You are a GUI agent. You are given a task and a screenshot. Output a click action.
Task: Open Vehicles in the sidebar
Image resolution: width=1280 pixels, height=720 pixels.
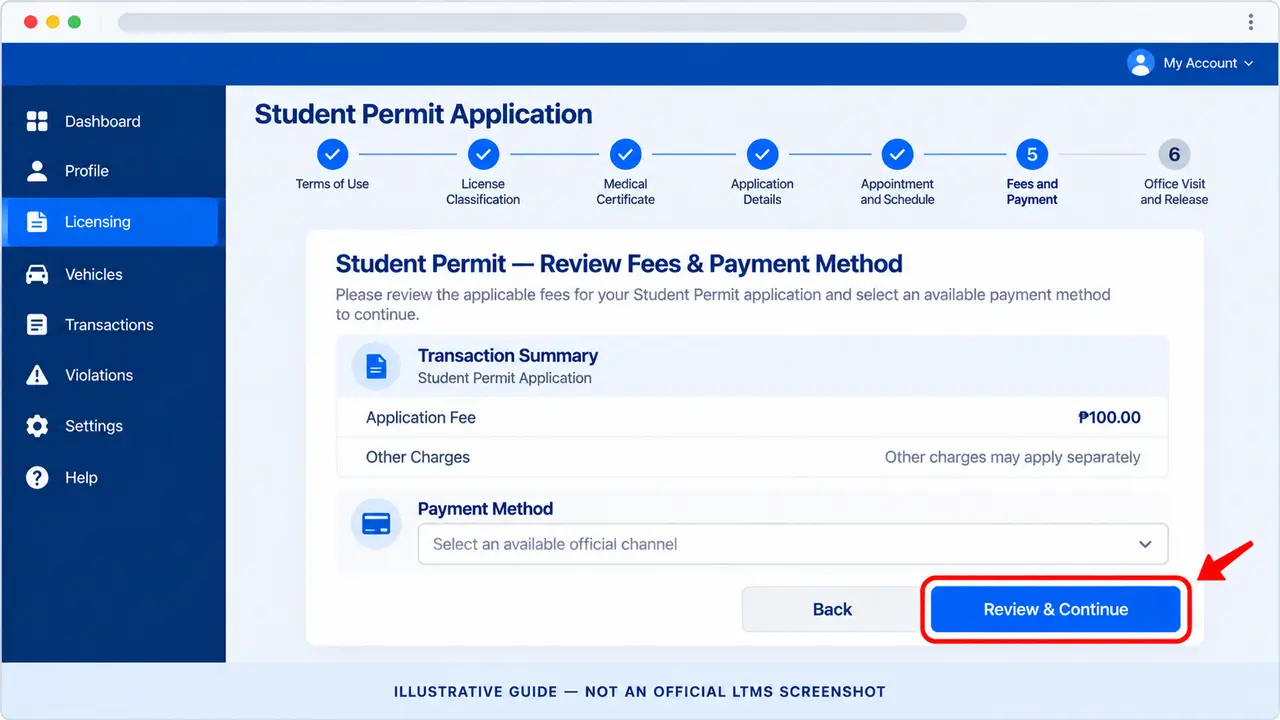(x=110, y=274)
